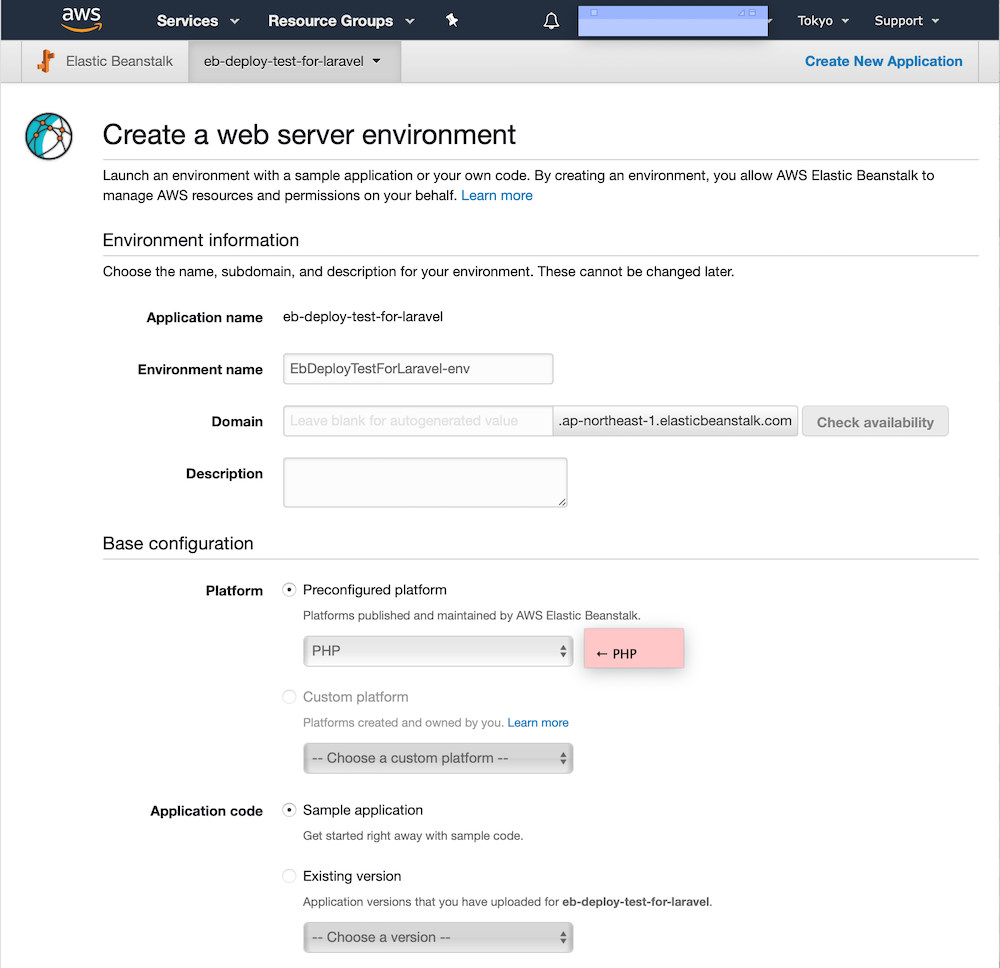The image size is (1000, 968).
Task: Click the pin shortcut icon in navbar
Action: pyautogui.click(x=451, y=19)
